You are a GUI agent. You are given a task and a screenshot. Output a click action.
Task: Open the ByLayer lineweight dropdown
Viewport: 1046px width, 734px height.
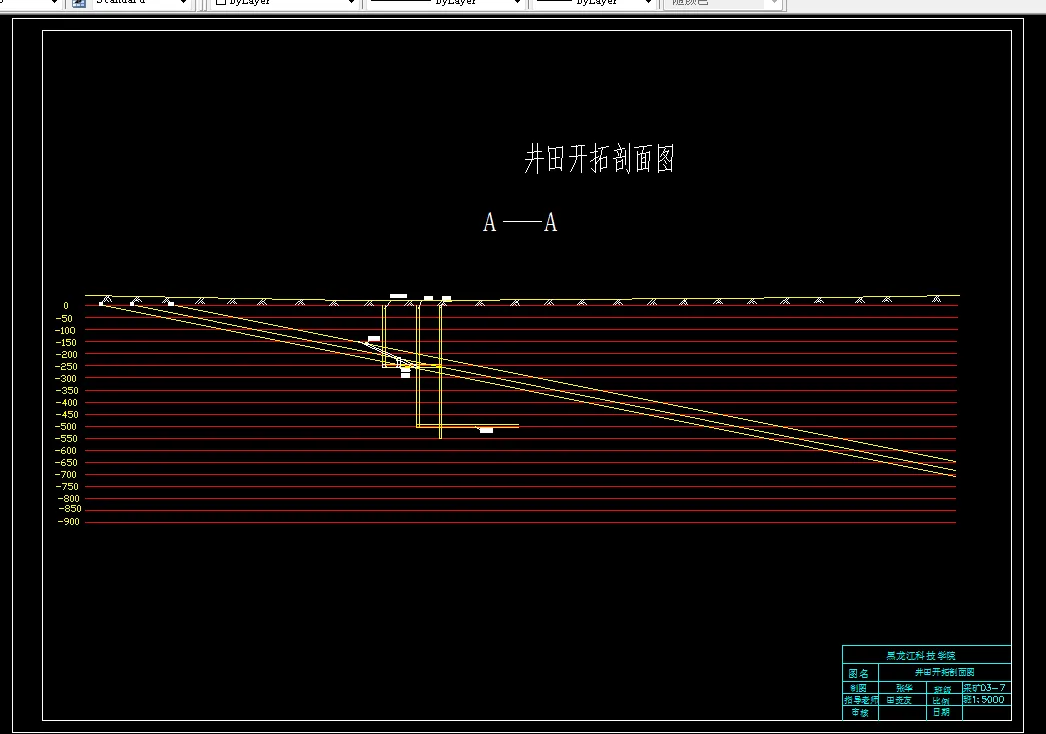click(x=648, y=3)
